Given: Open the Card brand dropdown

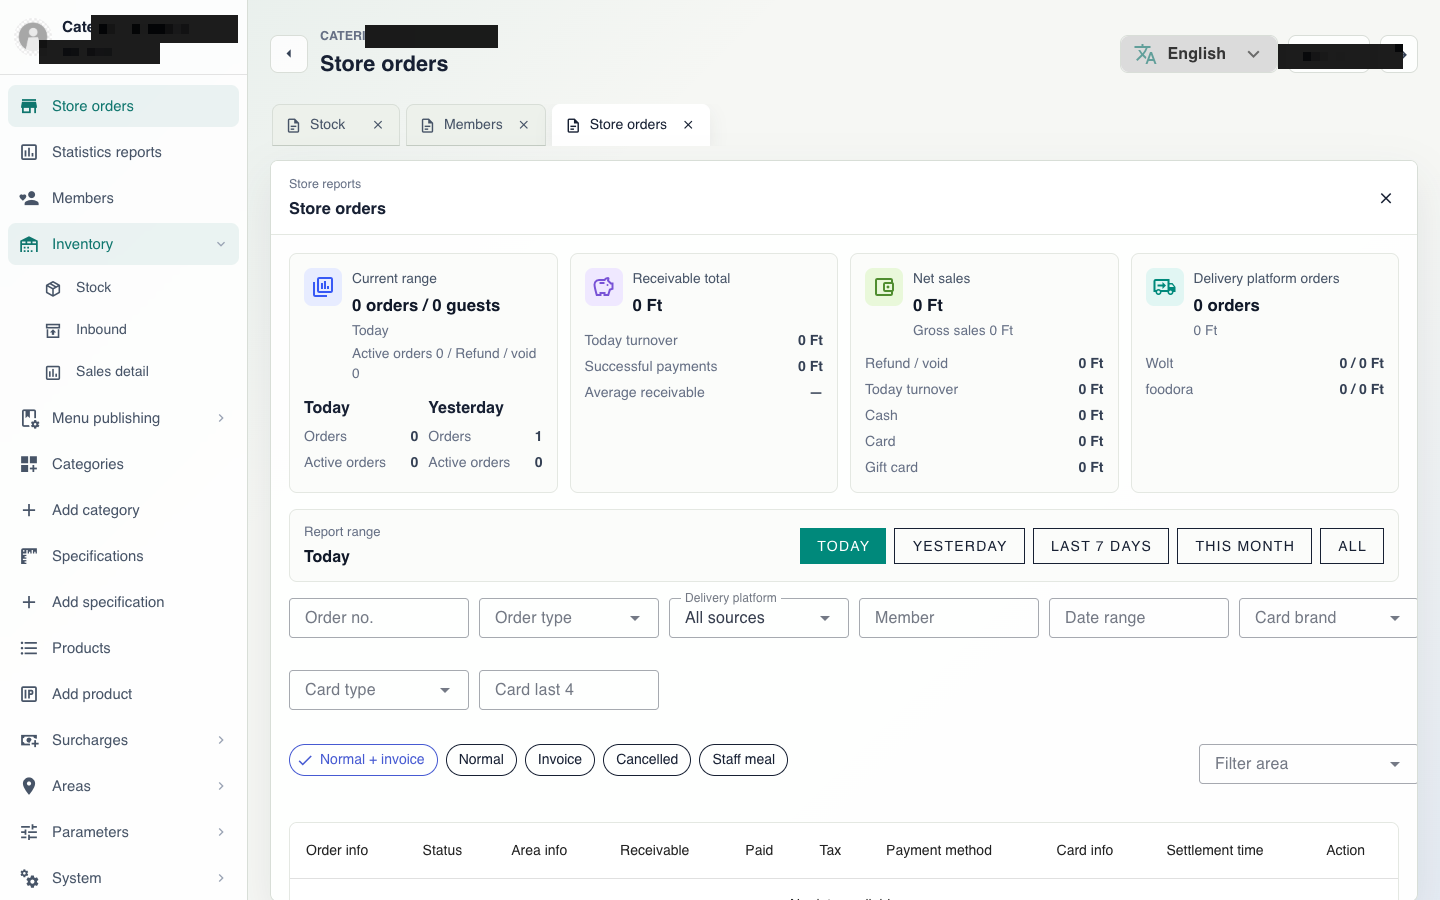Looking at the screenshot, I should 1328,618.
